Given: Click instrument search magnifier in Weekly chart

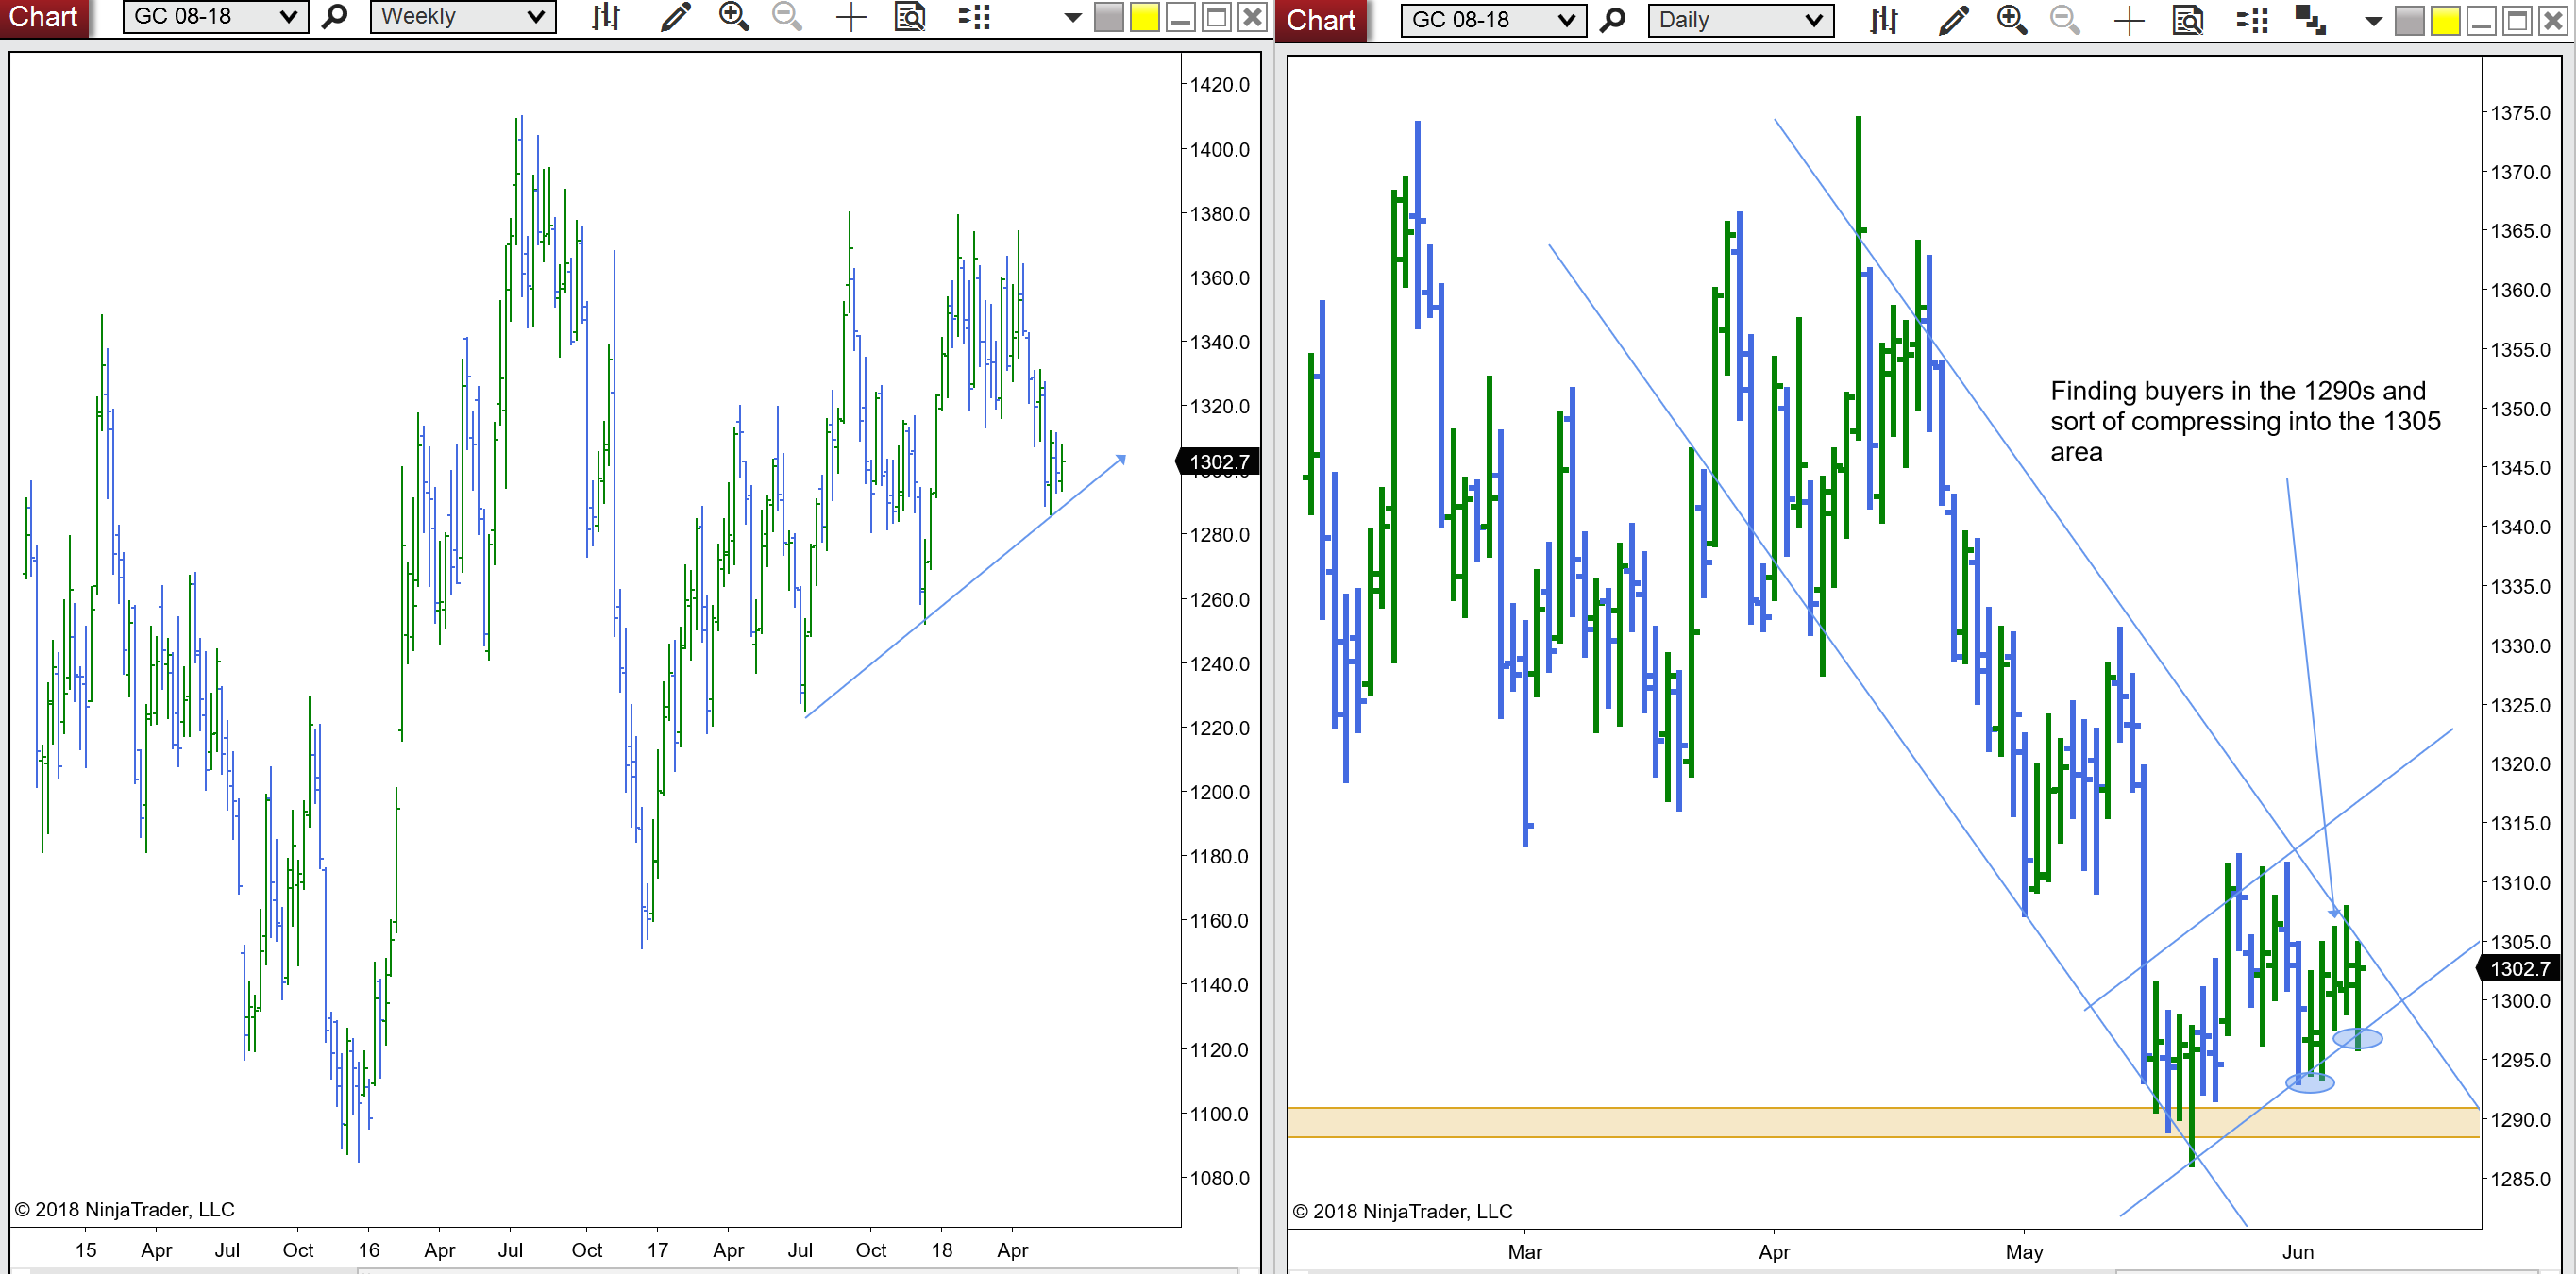Looking at the screenshot, I should (336, 17).
